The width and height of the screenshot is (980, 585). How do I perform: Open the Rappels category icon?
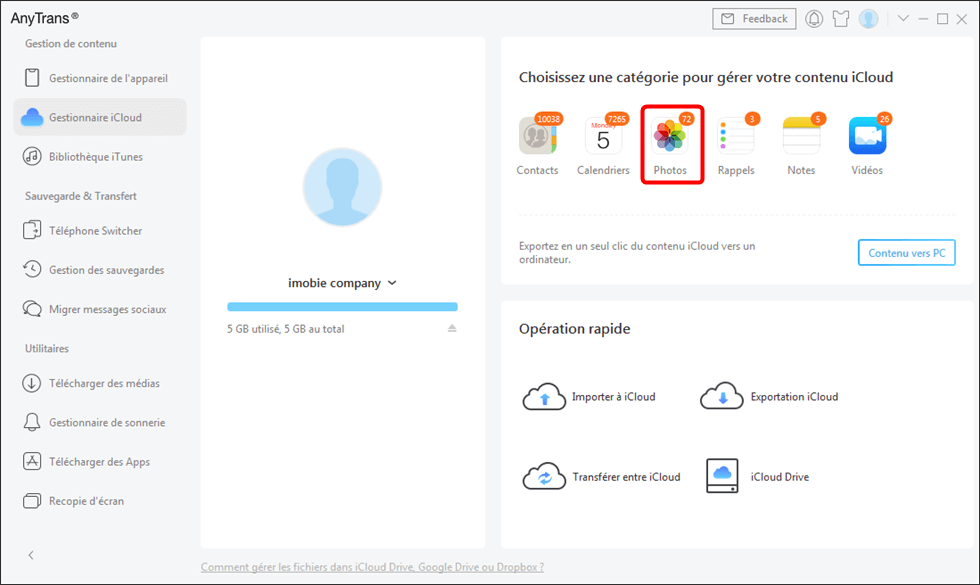coord(736,136)
